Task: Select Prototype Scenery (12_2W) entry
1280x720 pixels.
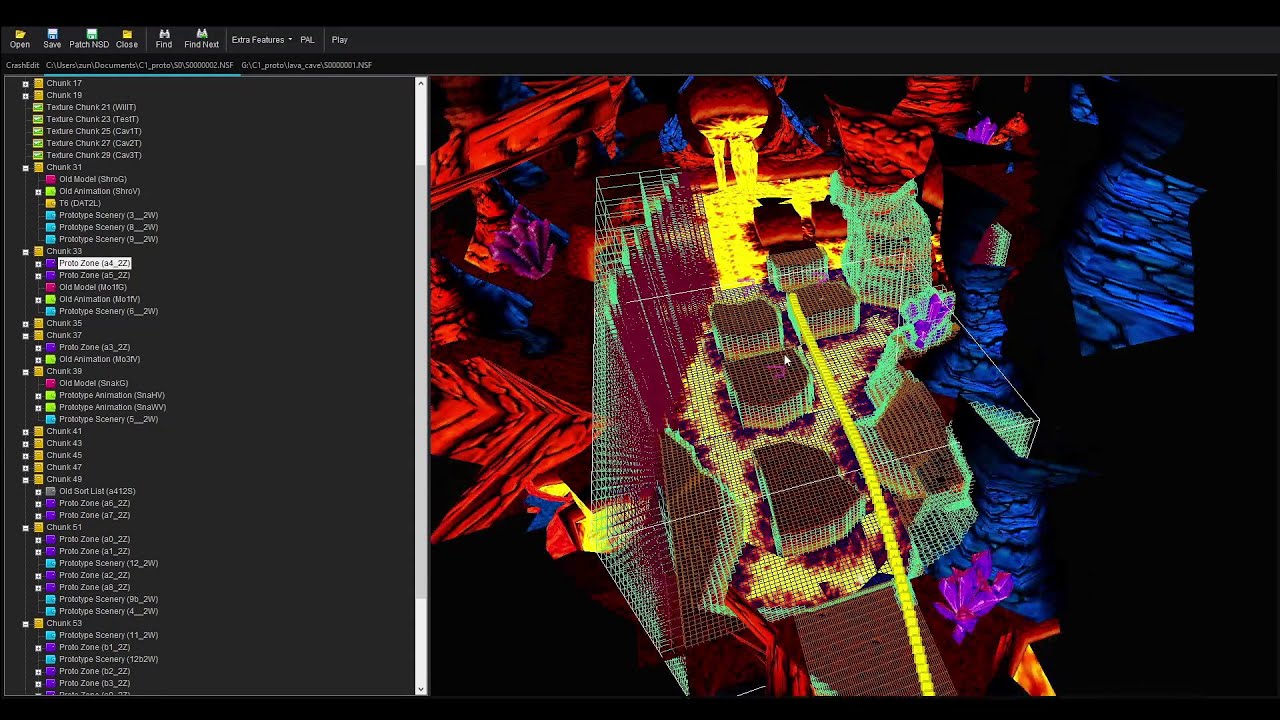Action: point(108,563)
